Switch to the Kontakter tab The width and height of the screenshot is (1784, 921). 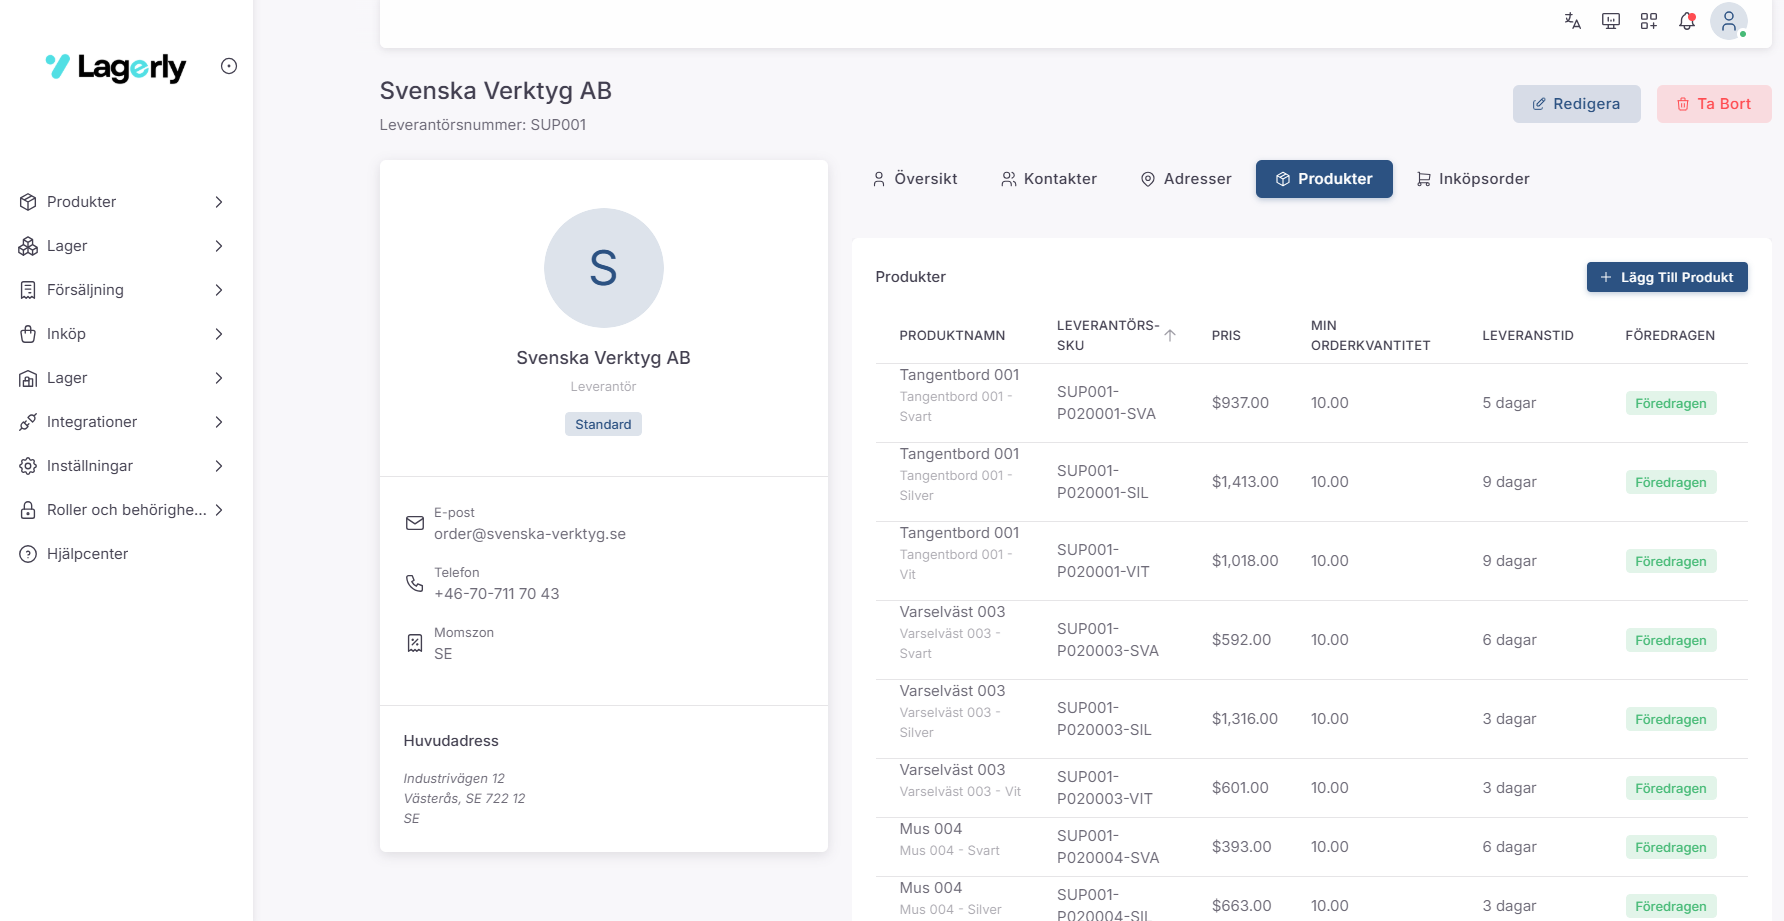point(1049,179)
